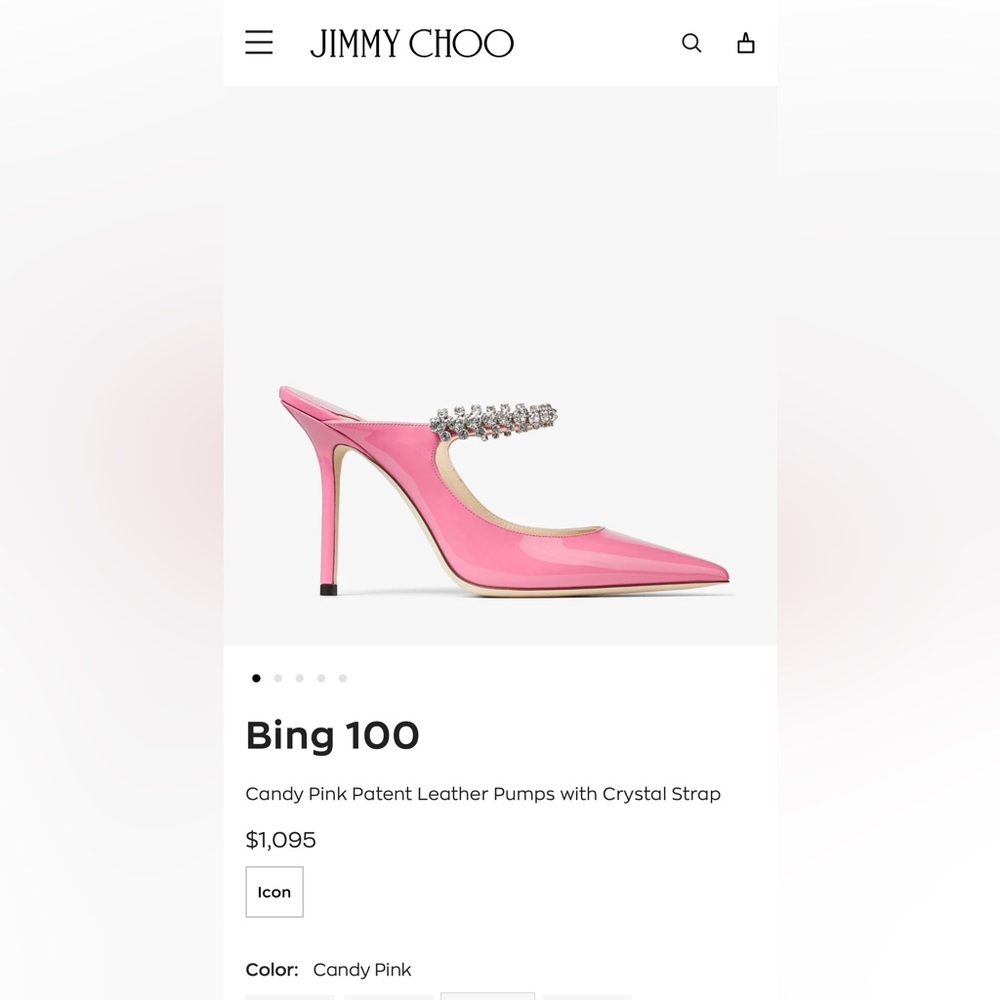Select the first color swatch
This screenshot has height=1000, width=1000.
click(288, 998)
